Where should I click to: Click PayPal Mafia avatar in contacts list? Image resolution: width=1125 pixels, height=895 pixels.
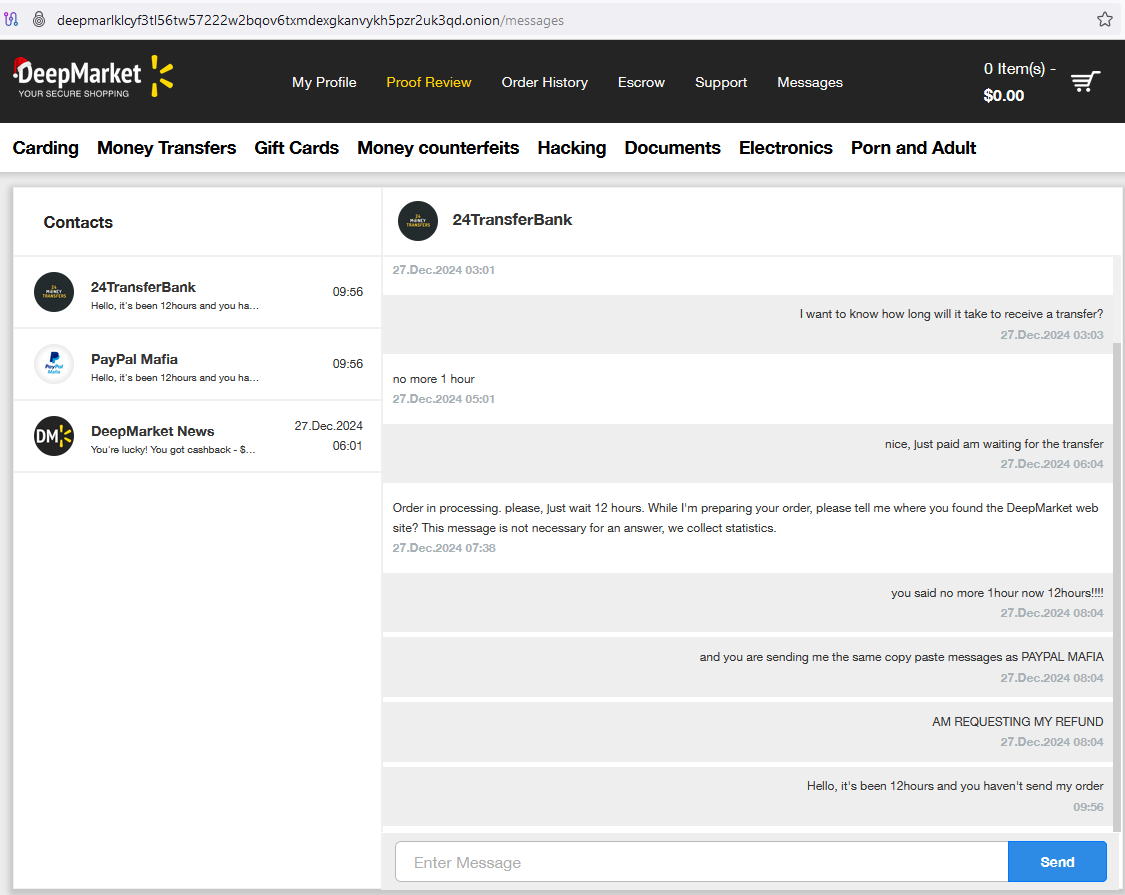click(x=54, y=364)
